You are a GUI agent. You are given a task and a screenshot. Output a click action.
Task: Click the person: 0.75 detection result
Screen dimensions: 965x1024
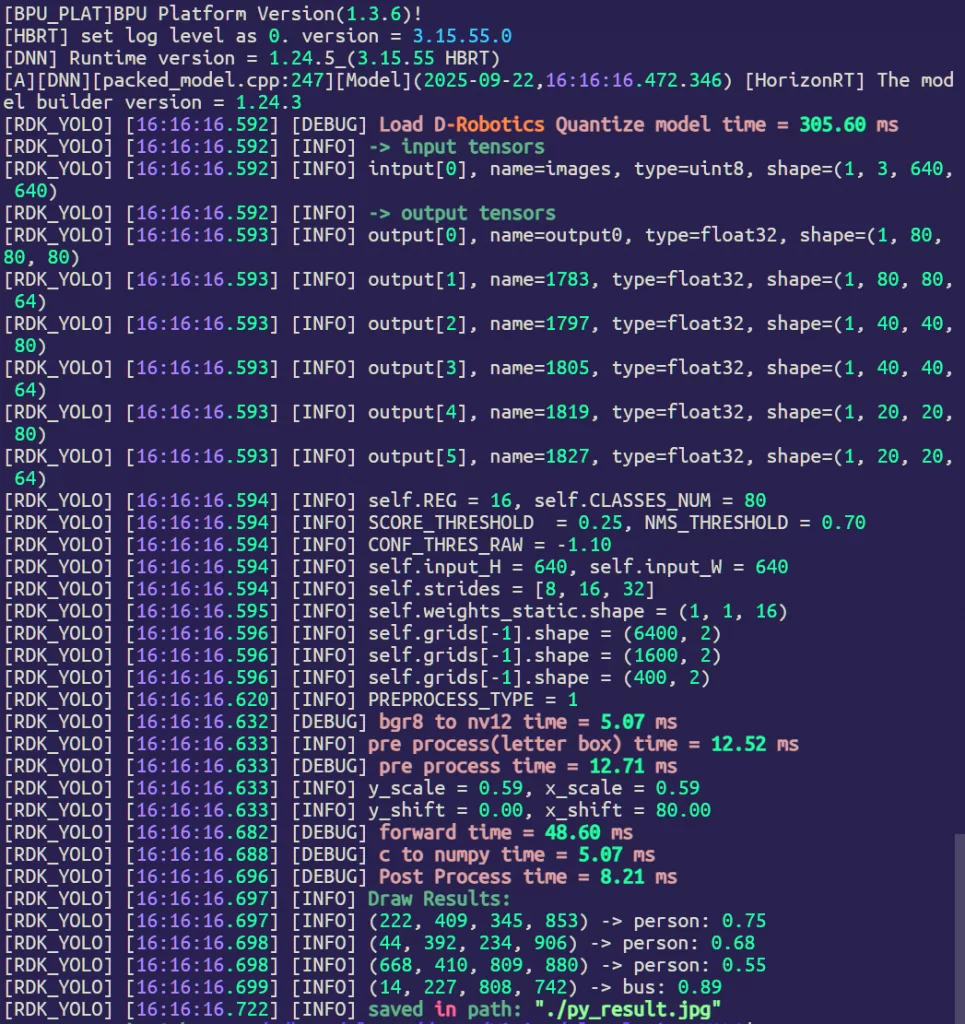702,920
